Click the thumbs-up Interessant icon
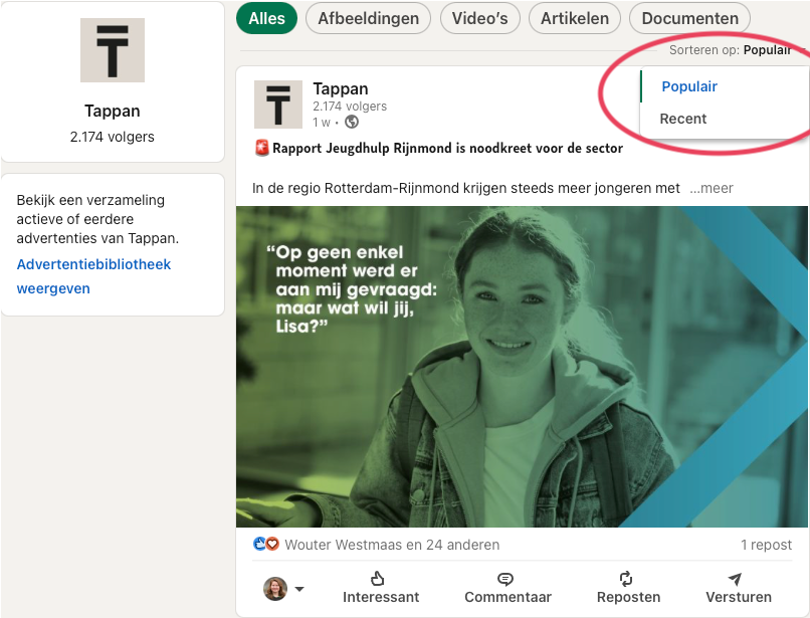Viewport: 810px width, 618px height. tap(378, 578)
